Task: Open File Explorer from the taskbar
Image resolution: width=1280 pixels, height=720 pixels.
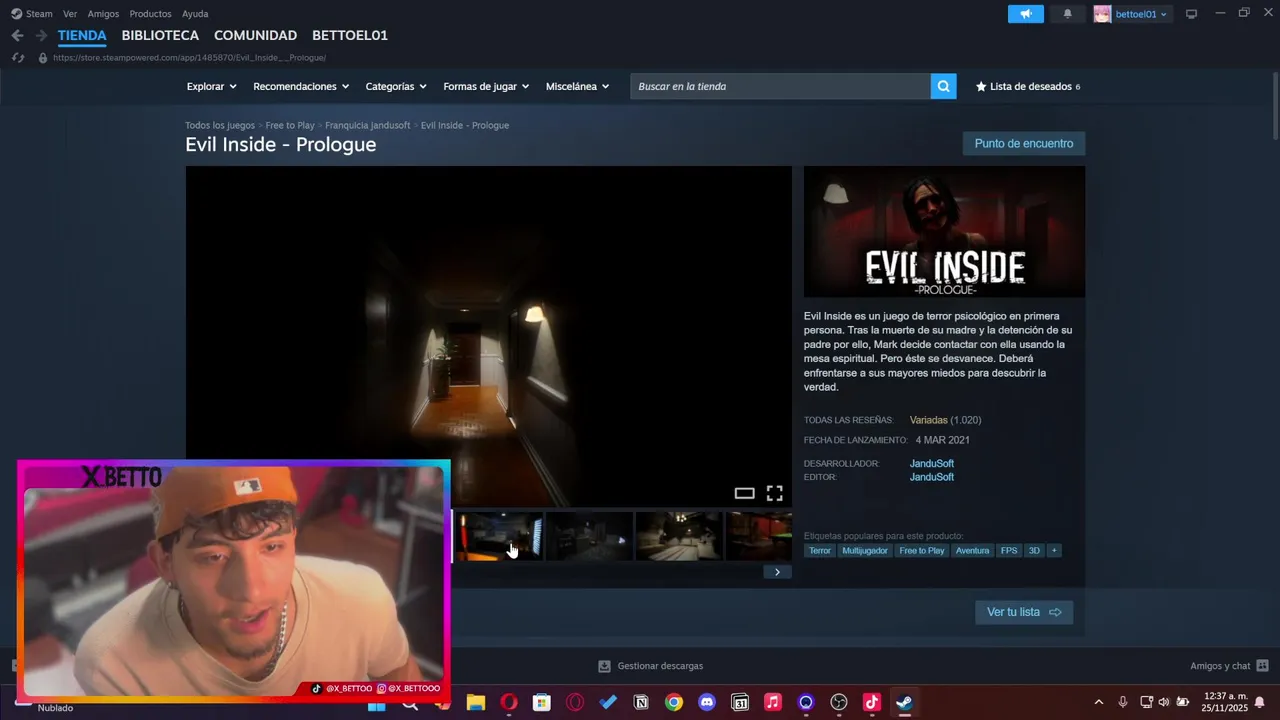Action: coord(476,703)
